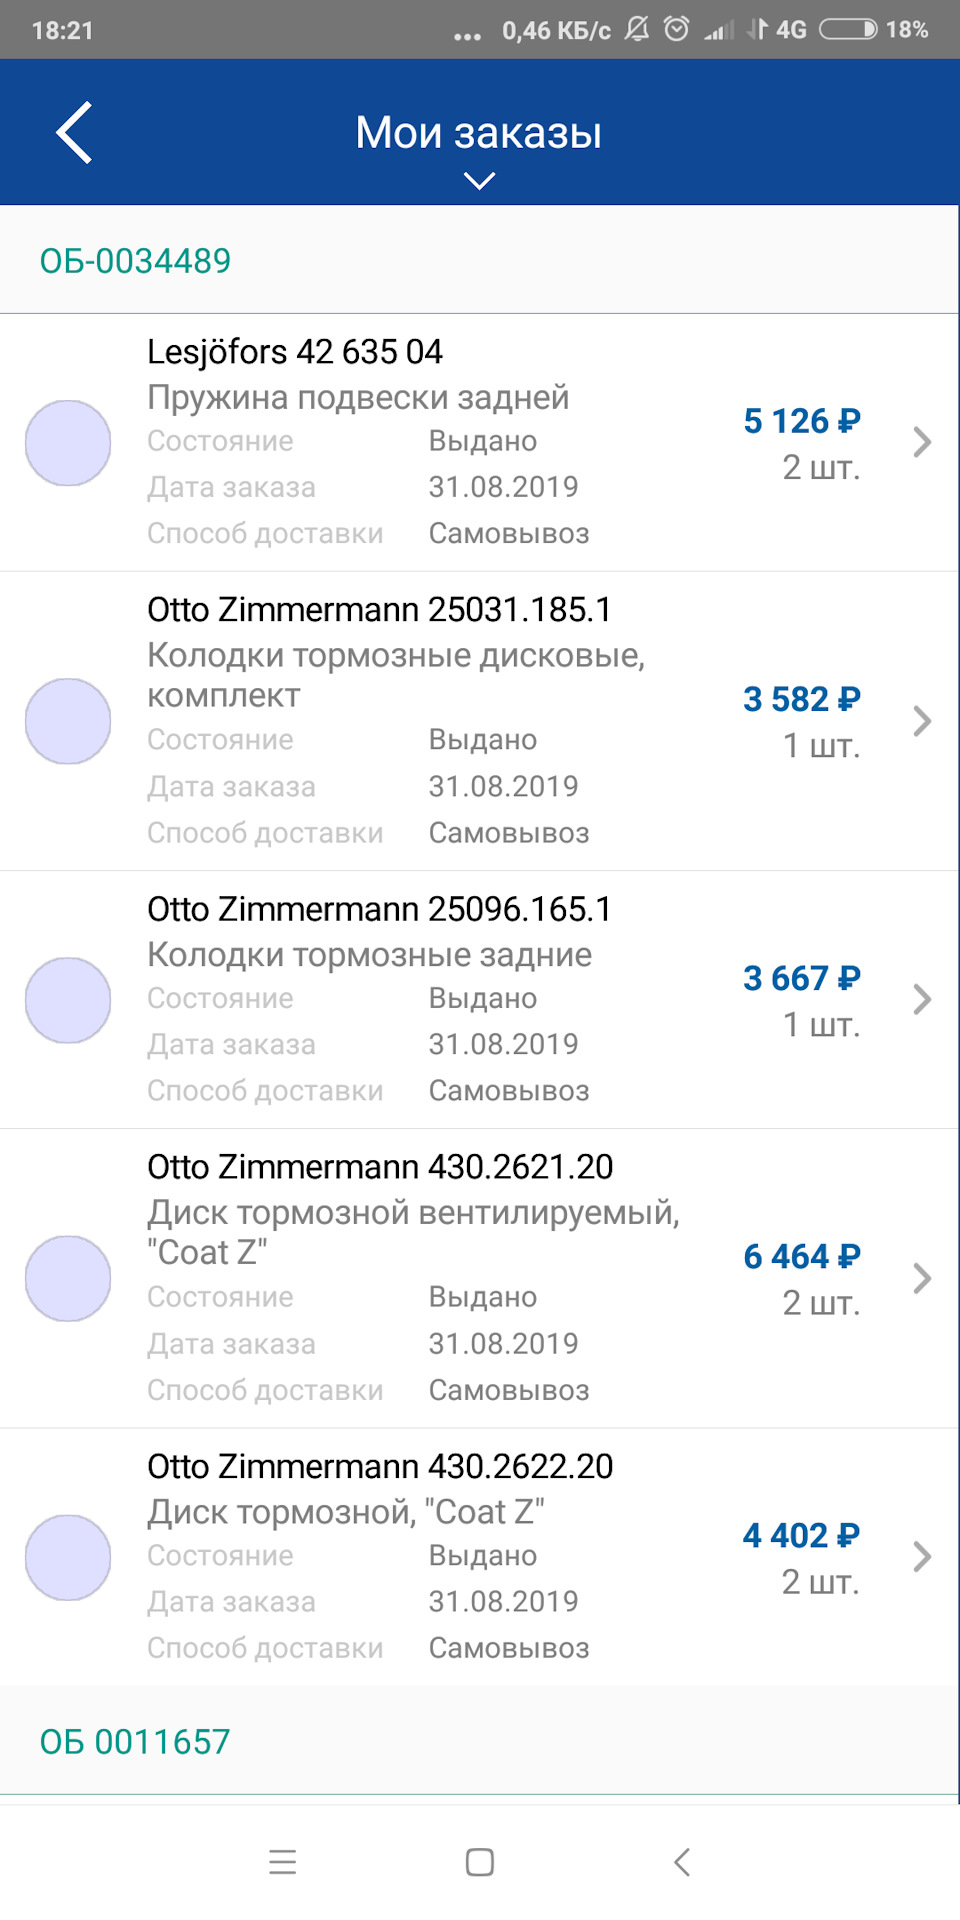Screen dimensions: 960x1920
Task: Open details chevron for 430.2621.20 ventilated disc
Action: pos(922,1278)
